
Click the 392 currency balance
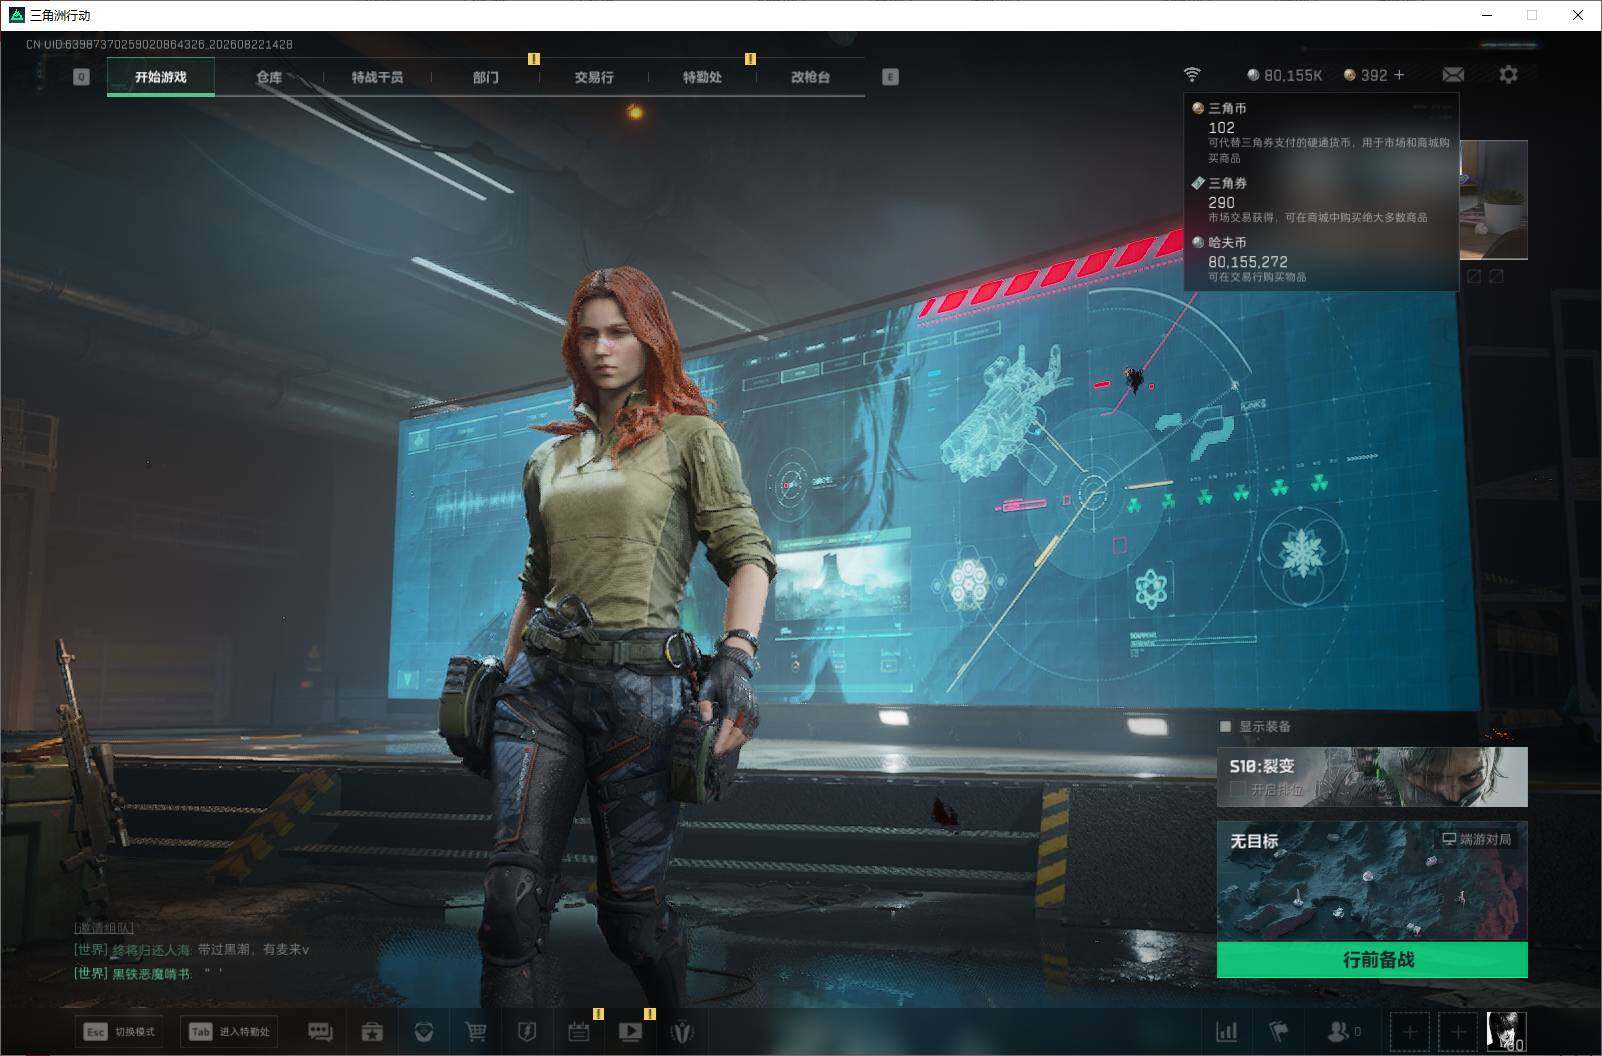[1366, 75]
